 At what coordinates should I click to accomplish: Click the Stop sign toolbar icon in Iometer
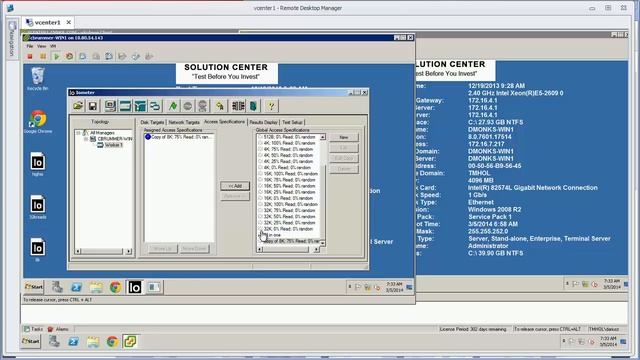click(x=188, y=106)
